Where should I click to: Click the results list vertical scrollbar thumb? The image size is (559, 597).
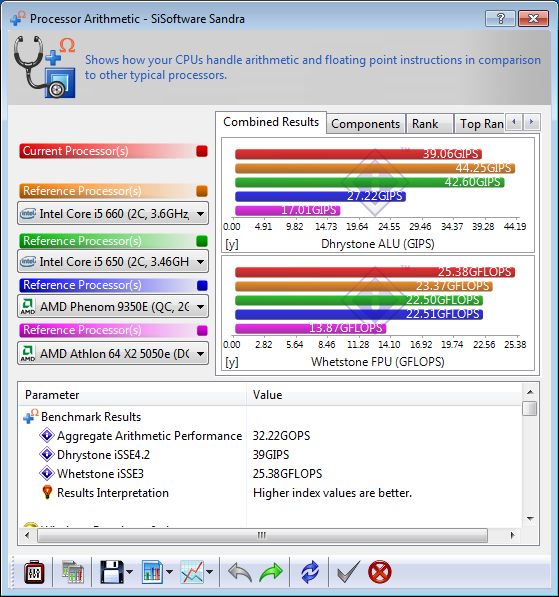click(530, 409)
